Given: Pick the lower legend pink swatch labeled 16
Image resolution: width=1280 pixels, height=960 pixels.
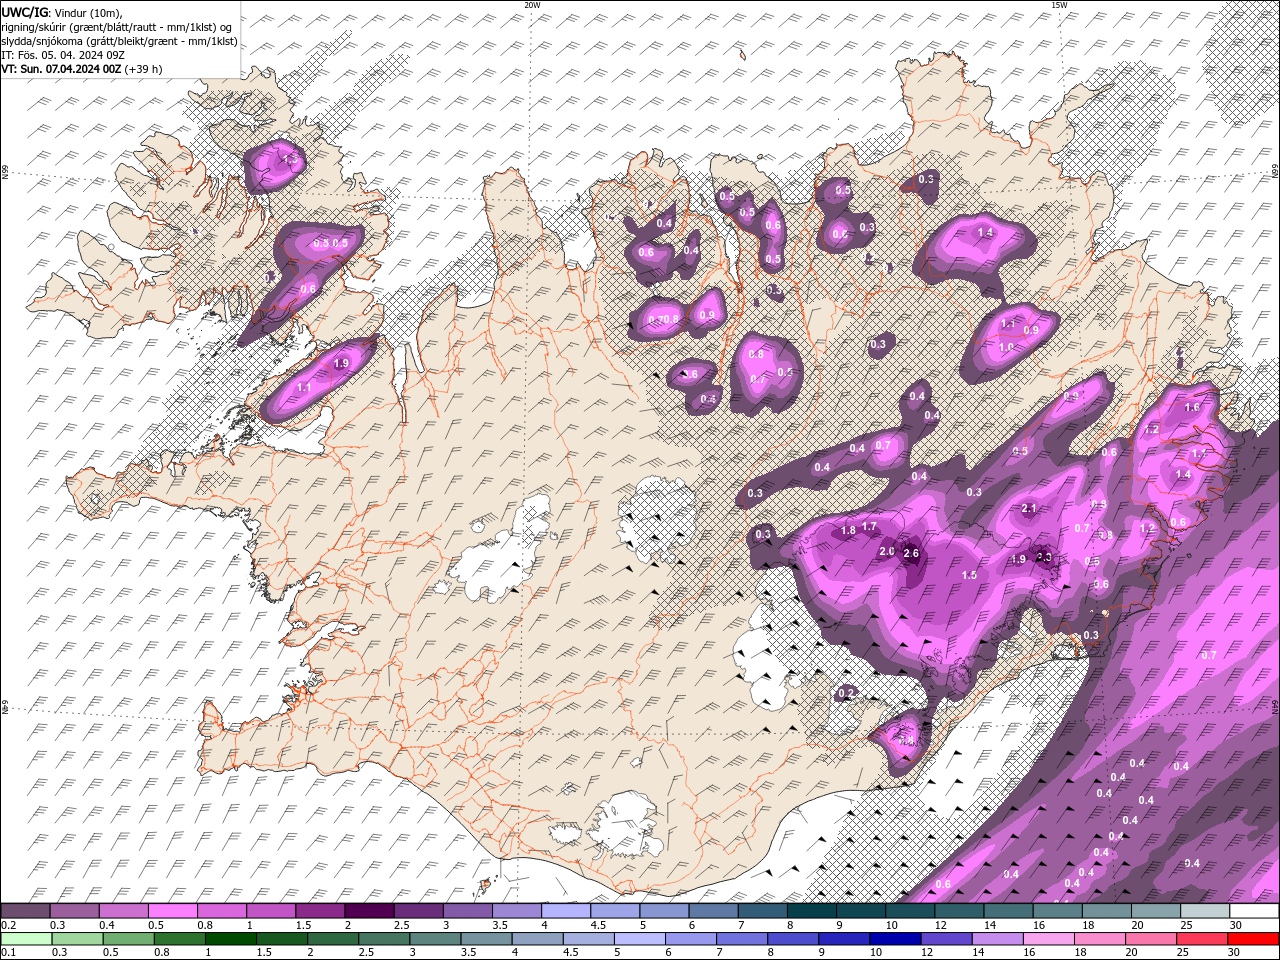Looking at the screenshot, I should (x=1050, y=940).
